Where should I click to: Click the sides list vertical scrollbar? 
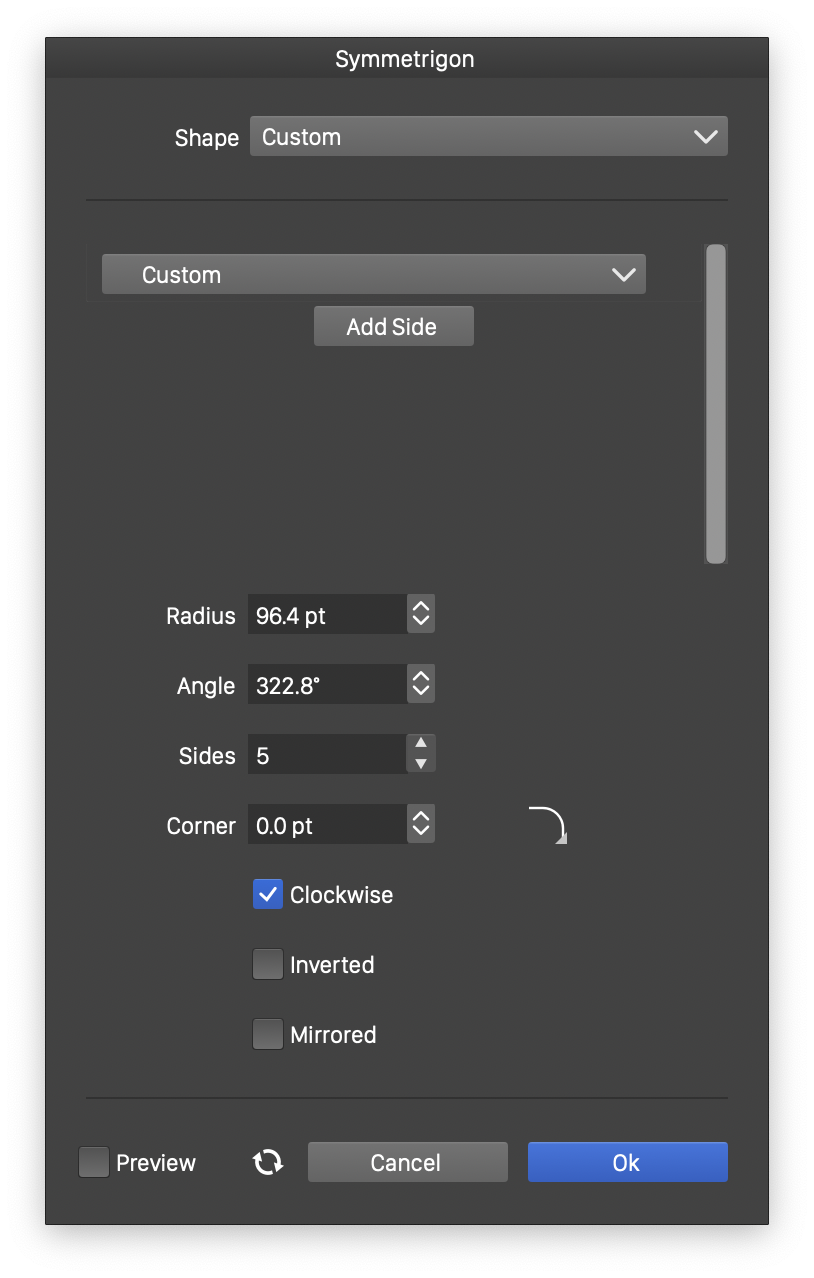tap(715, 404)
